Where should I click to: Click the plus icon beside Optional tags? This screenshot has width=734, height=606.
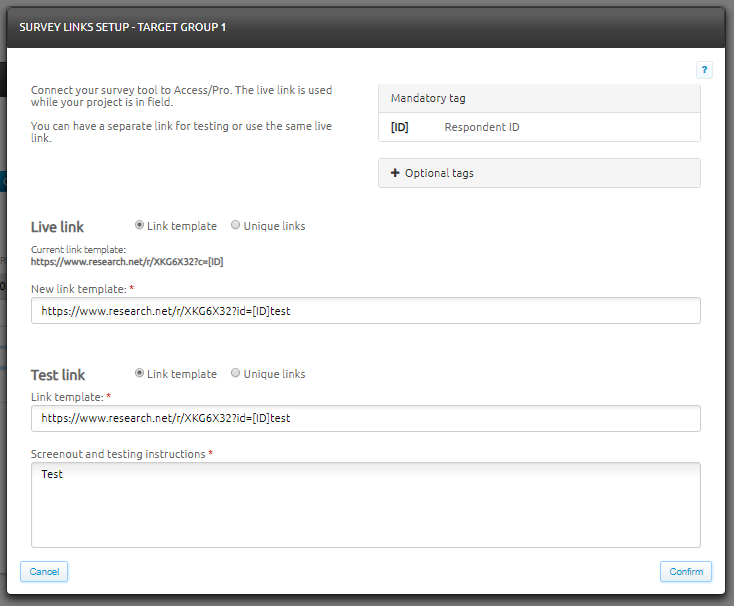[395, 173]
